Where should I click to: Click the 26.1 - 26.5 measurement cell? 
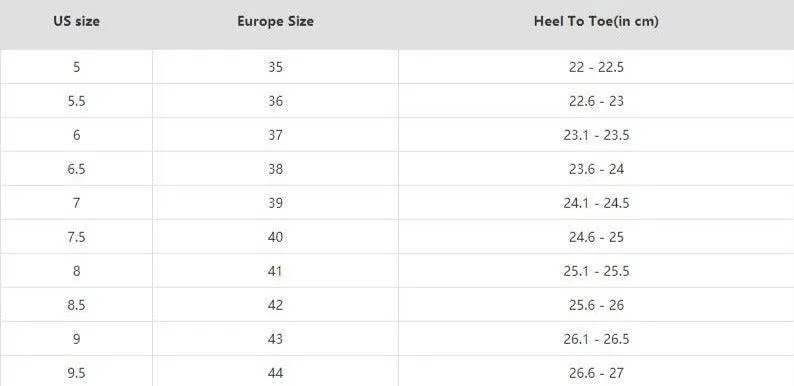click(x=596, y=338)
